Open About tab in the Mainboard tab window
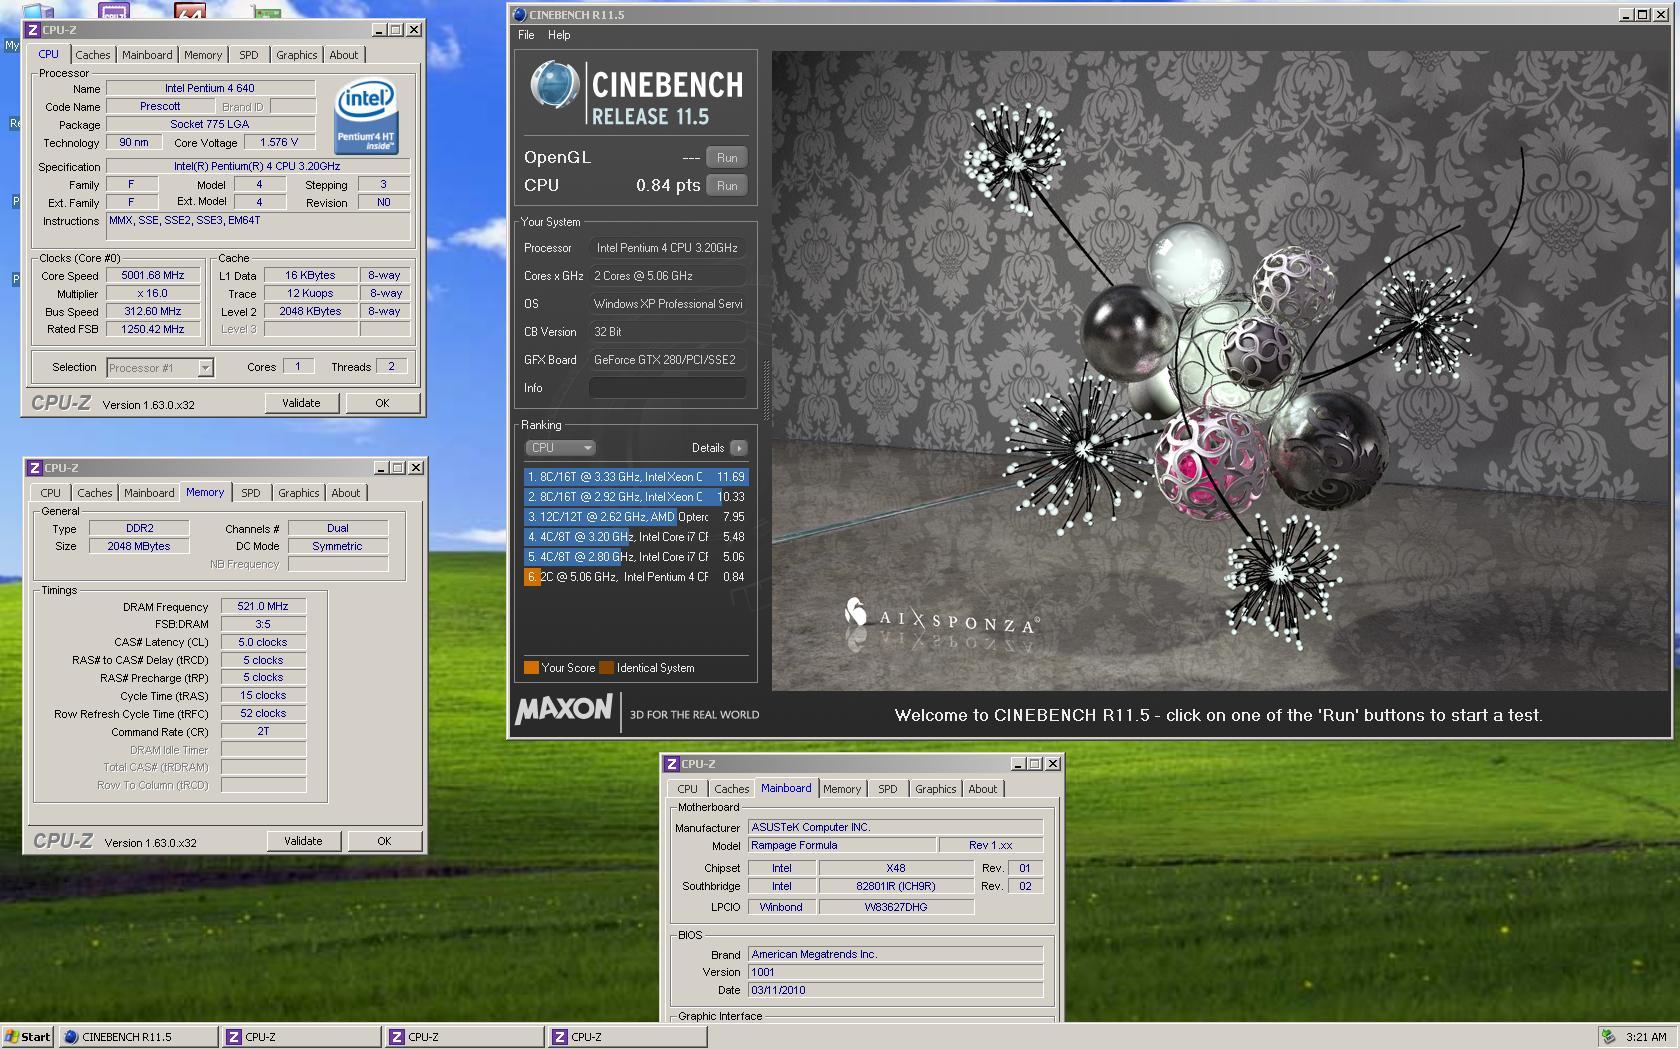Screen dimensions: 1680x1050 [982, 789]
